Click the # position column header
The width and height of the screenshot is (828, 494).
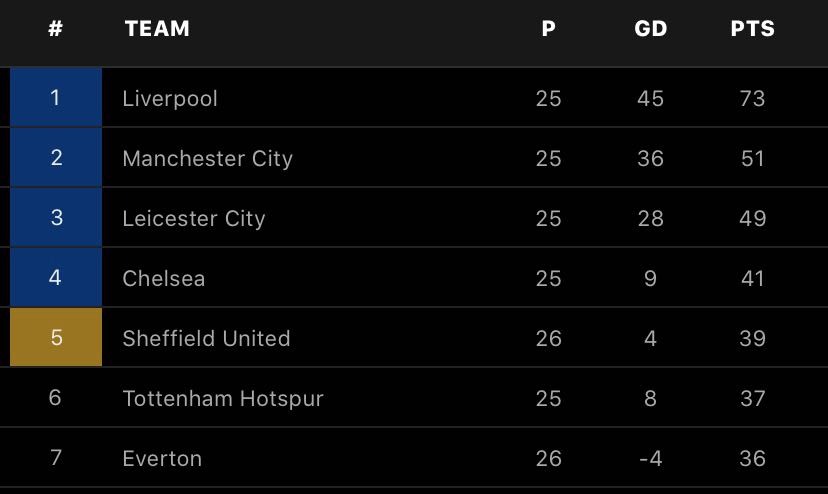tap(56, 29)
